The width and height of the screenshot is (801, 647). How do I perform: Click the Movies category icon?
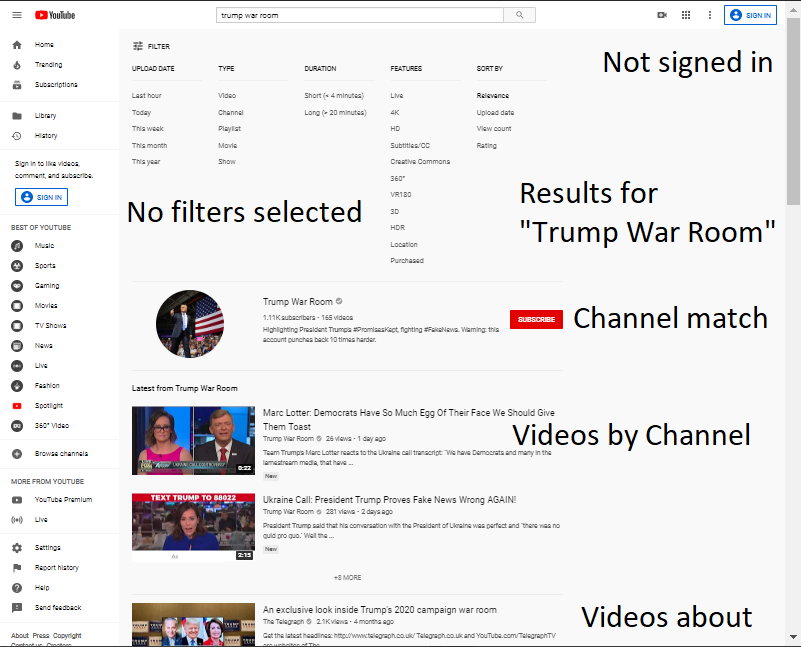pos(17,306)
